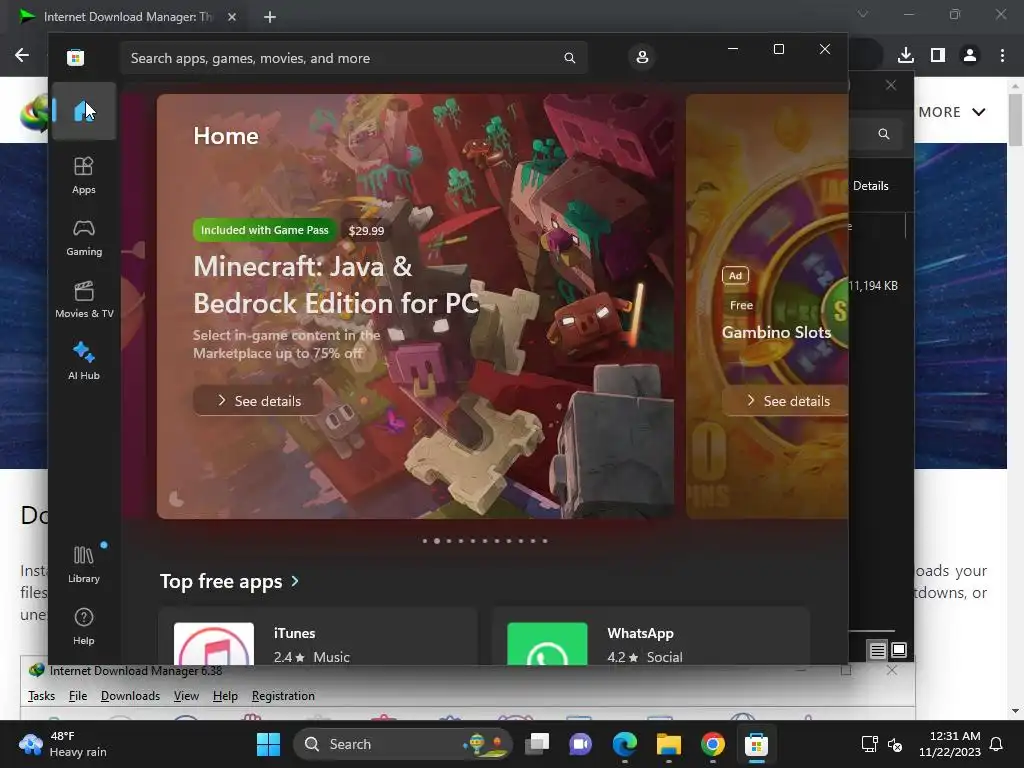Open the weather widget showing Heavy rain

point(63,744)
